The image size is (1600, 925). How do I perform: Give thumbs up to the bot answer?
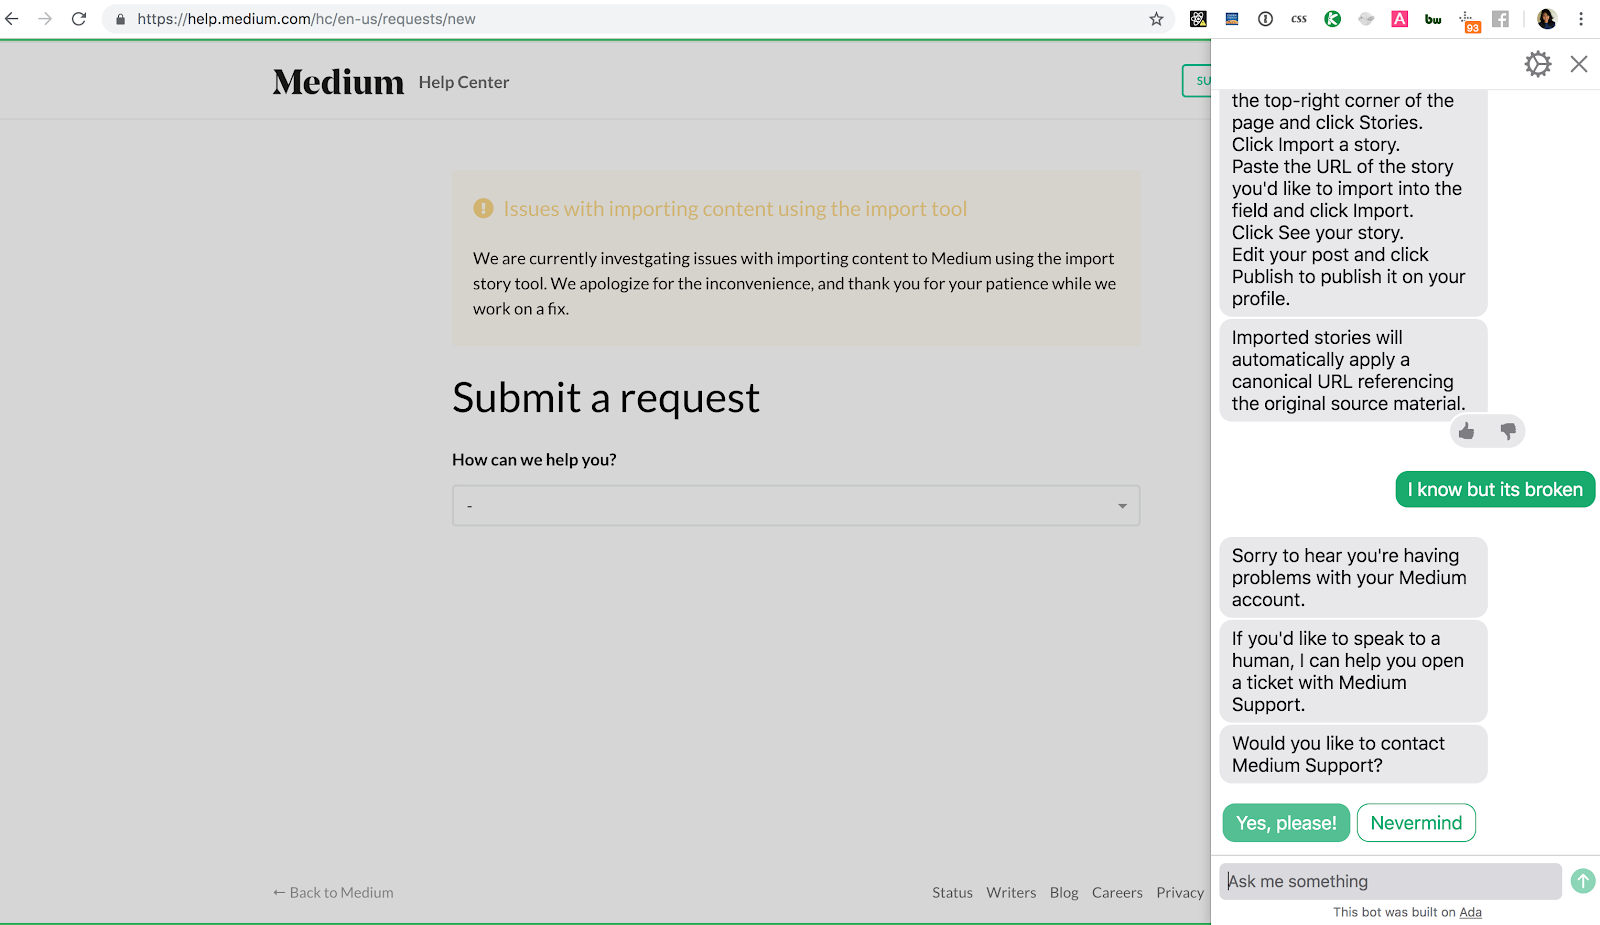point(1466,431)
